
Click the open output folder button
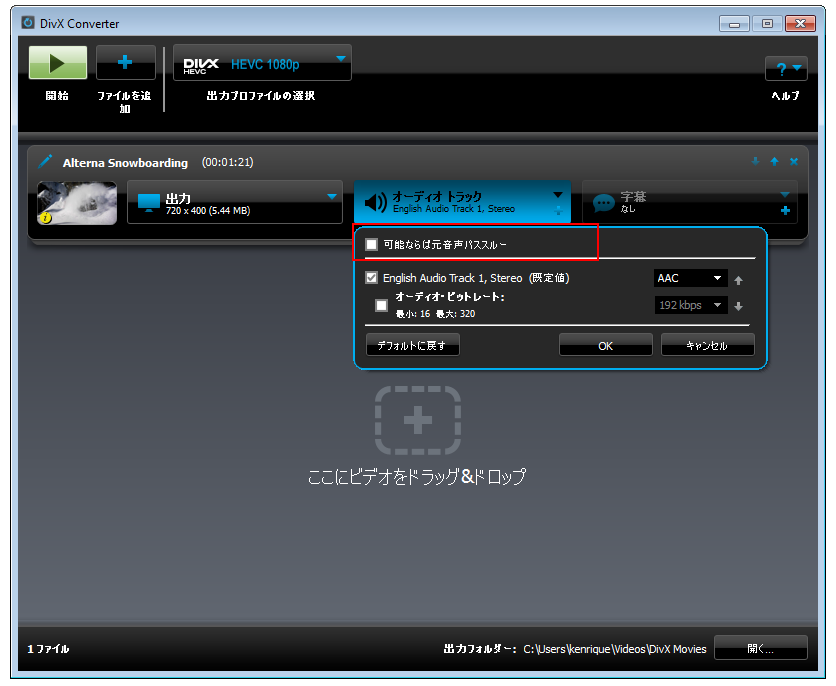tap(761, 648)
